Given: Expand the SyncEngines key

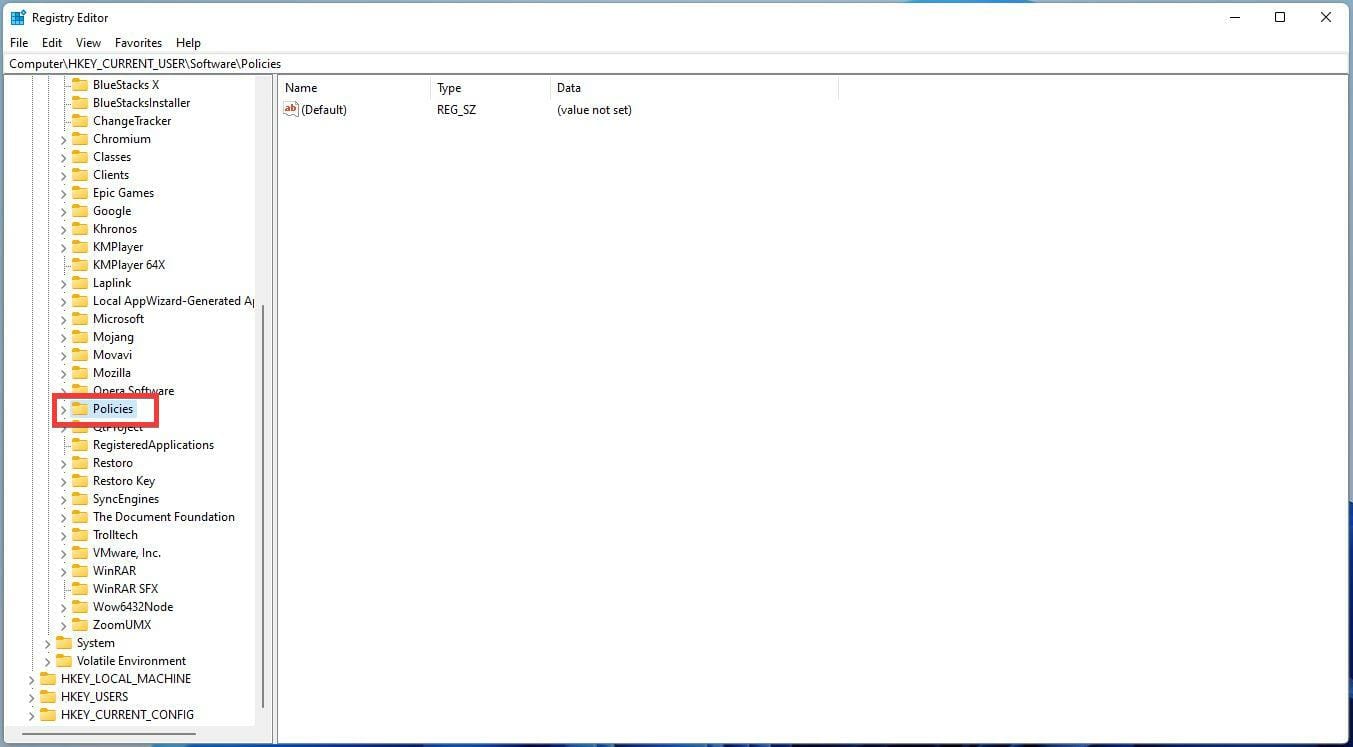Looking at the screenshot, I should coord(63,498).
